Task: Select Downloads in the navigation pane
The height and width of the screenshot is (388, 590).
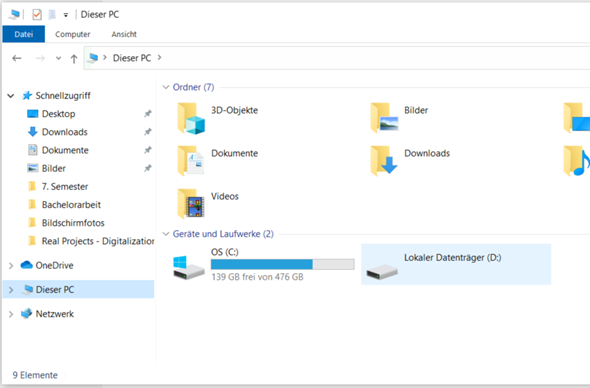Action: pyautogui.click(x=65, y=132)
